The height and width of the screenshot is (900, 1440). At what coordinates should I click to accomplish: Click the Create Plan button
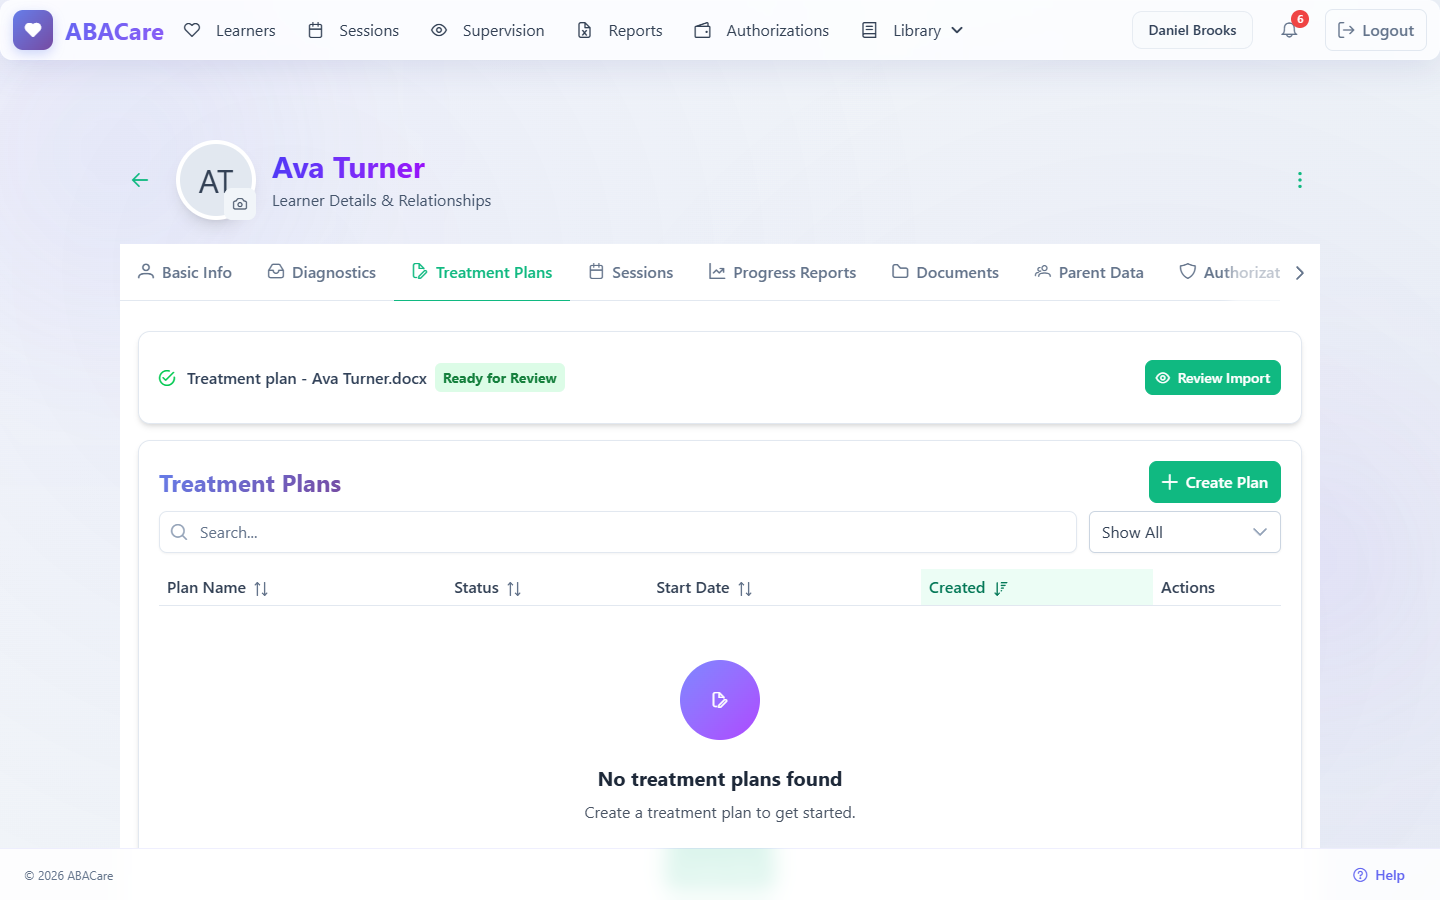tap(1214, 482)
